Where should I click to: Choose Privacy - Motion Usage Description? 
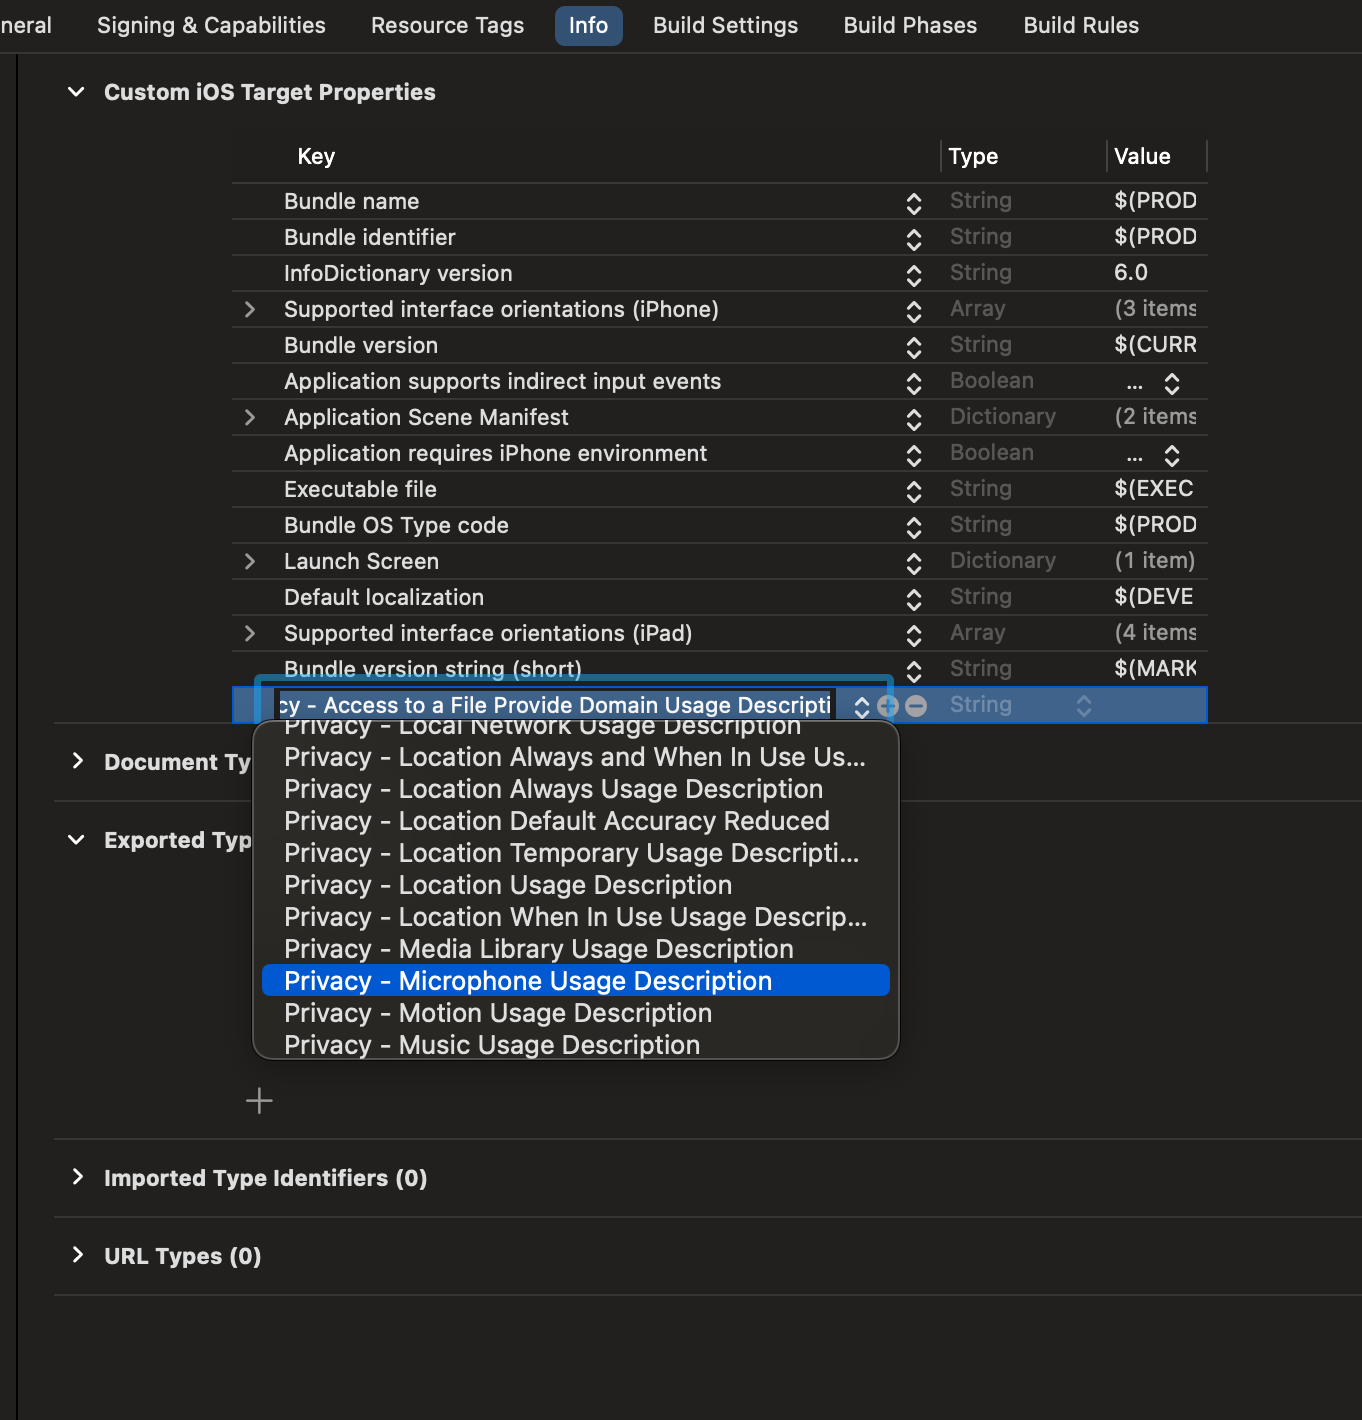(575, 1013)
